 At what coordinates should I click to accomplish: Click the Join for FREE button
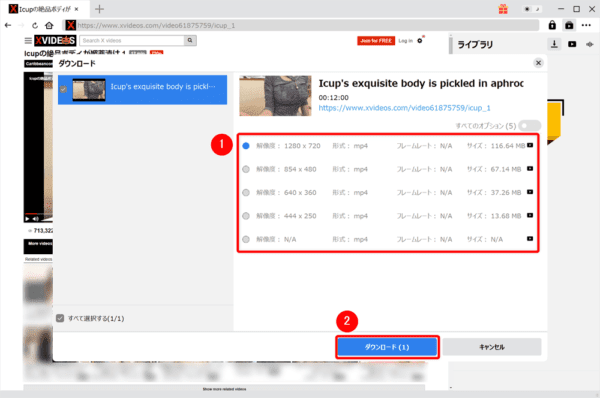point(376,41)
